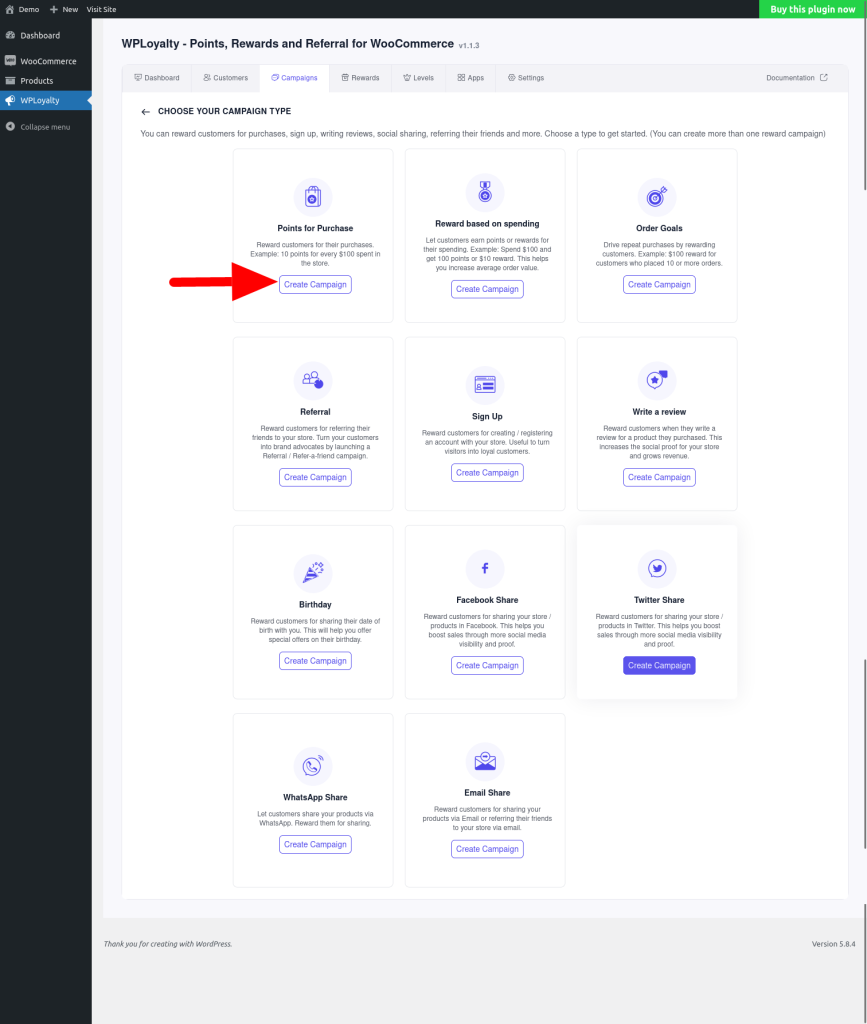Click the Sign Up ID card icon

tap(485, 385)
